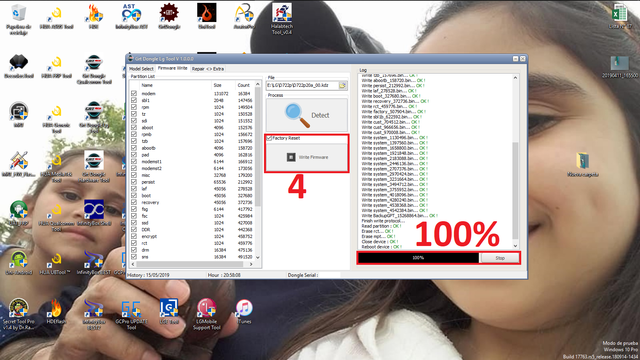Uncheck the persist partition checkbox

click(134, 182)
